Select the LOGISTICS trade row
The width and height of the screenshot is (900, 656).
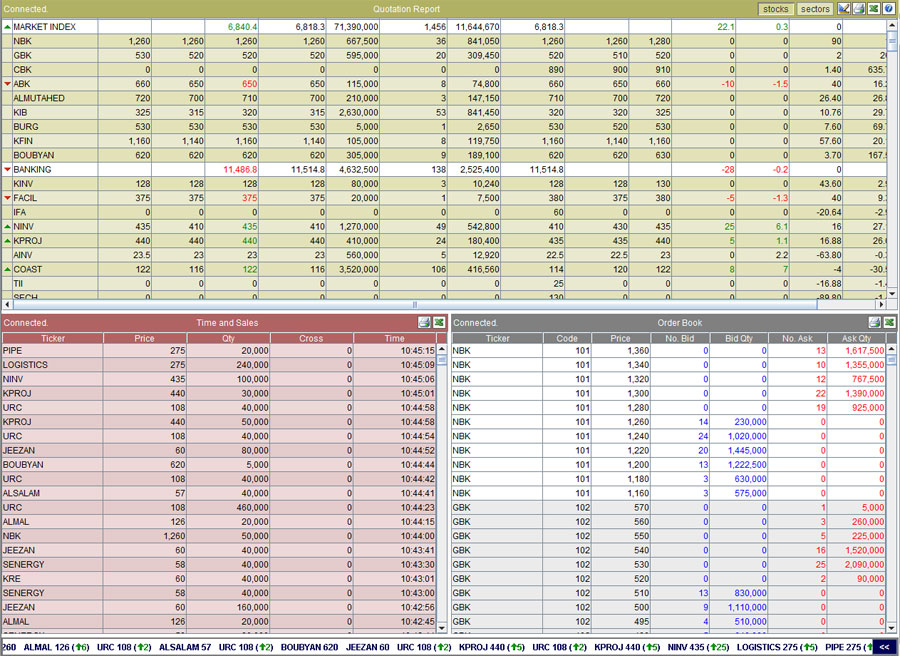[x=219, y=364]
